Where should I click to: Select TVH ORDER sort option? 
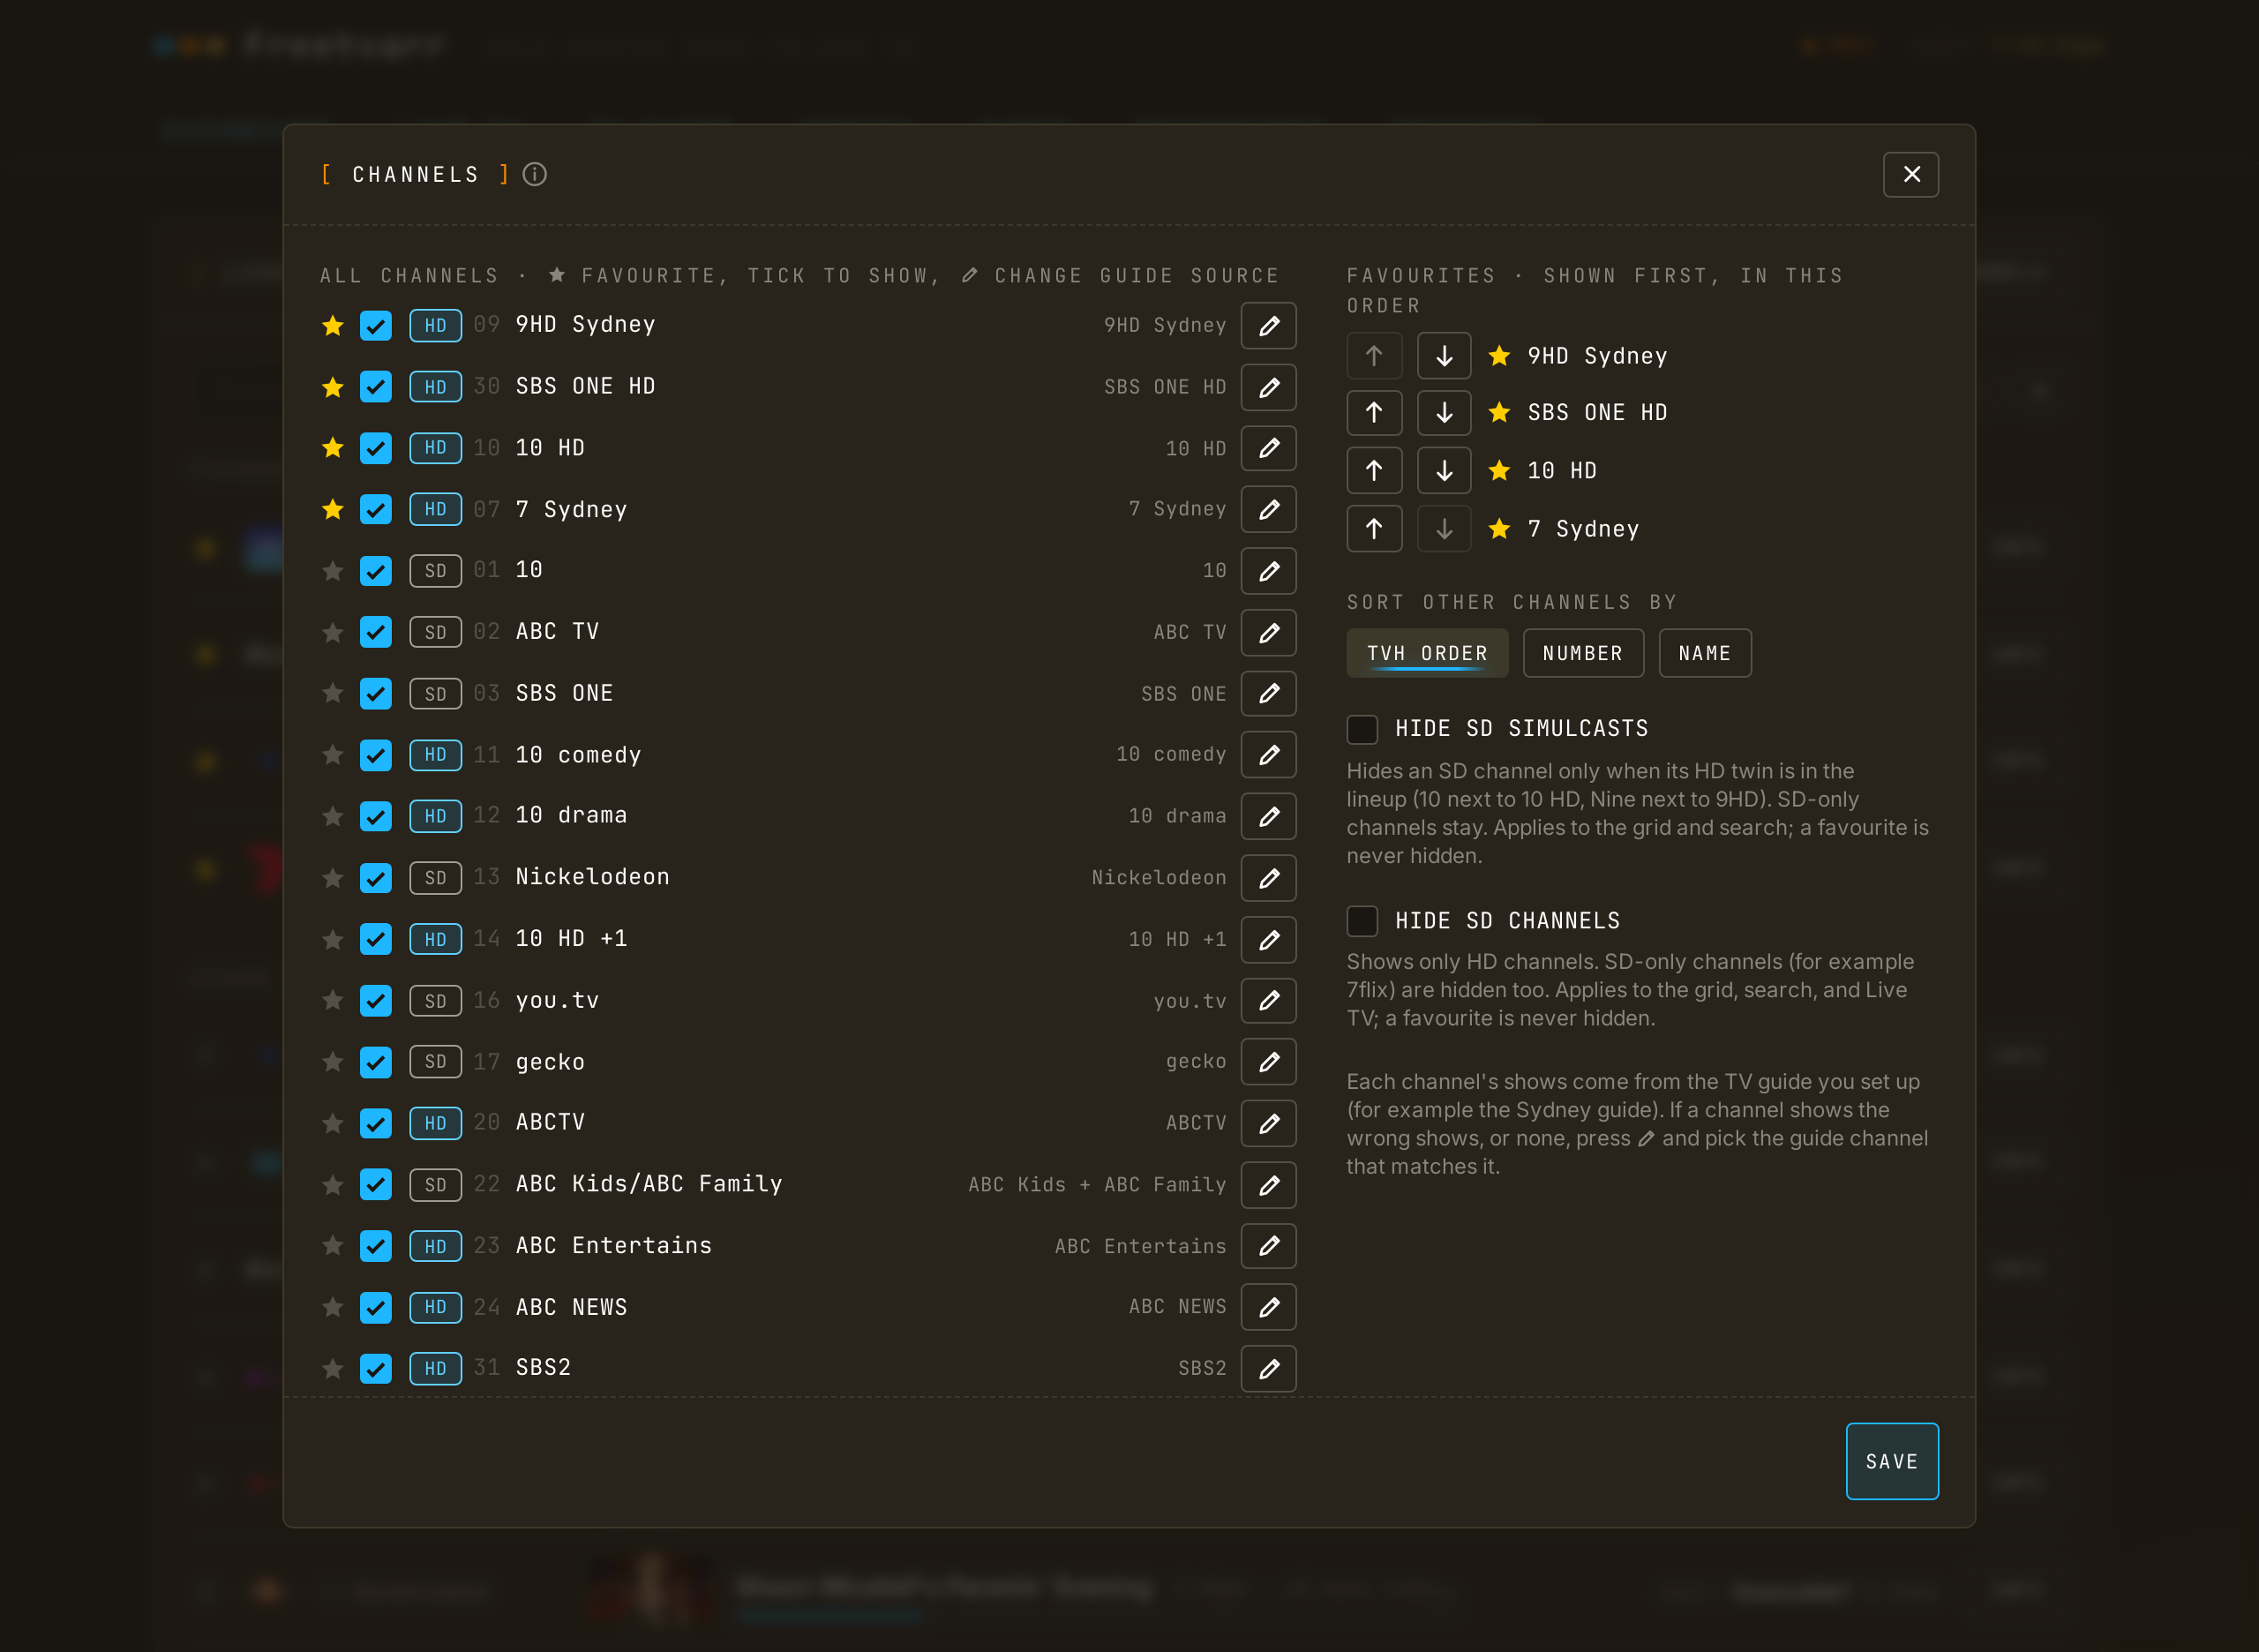tap(1427, 653)
